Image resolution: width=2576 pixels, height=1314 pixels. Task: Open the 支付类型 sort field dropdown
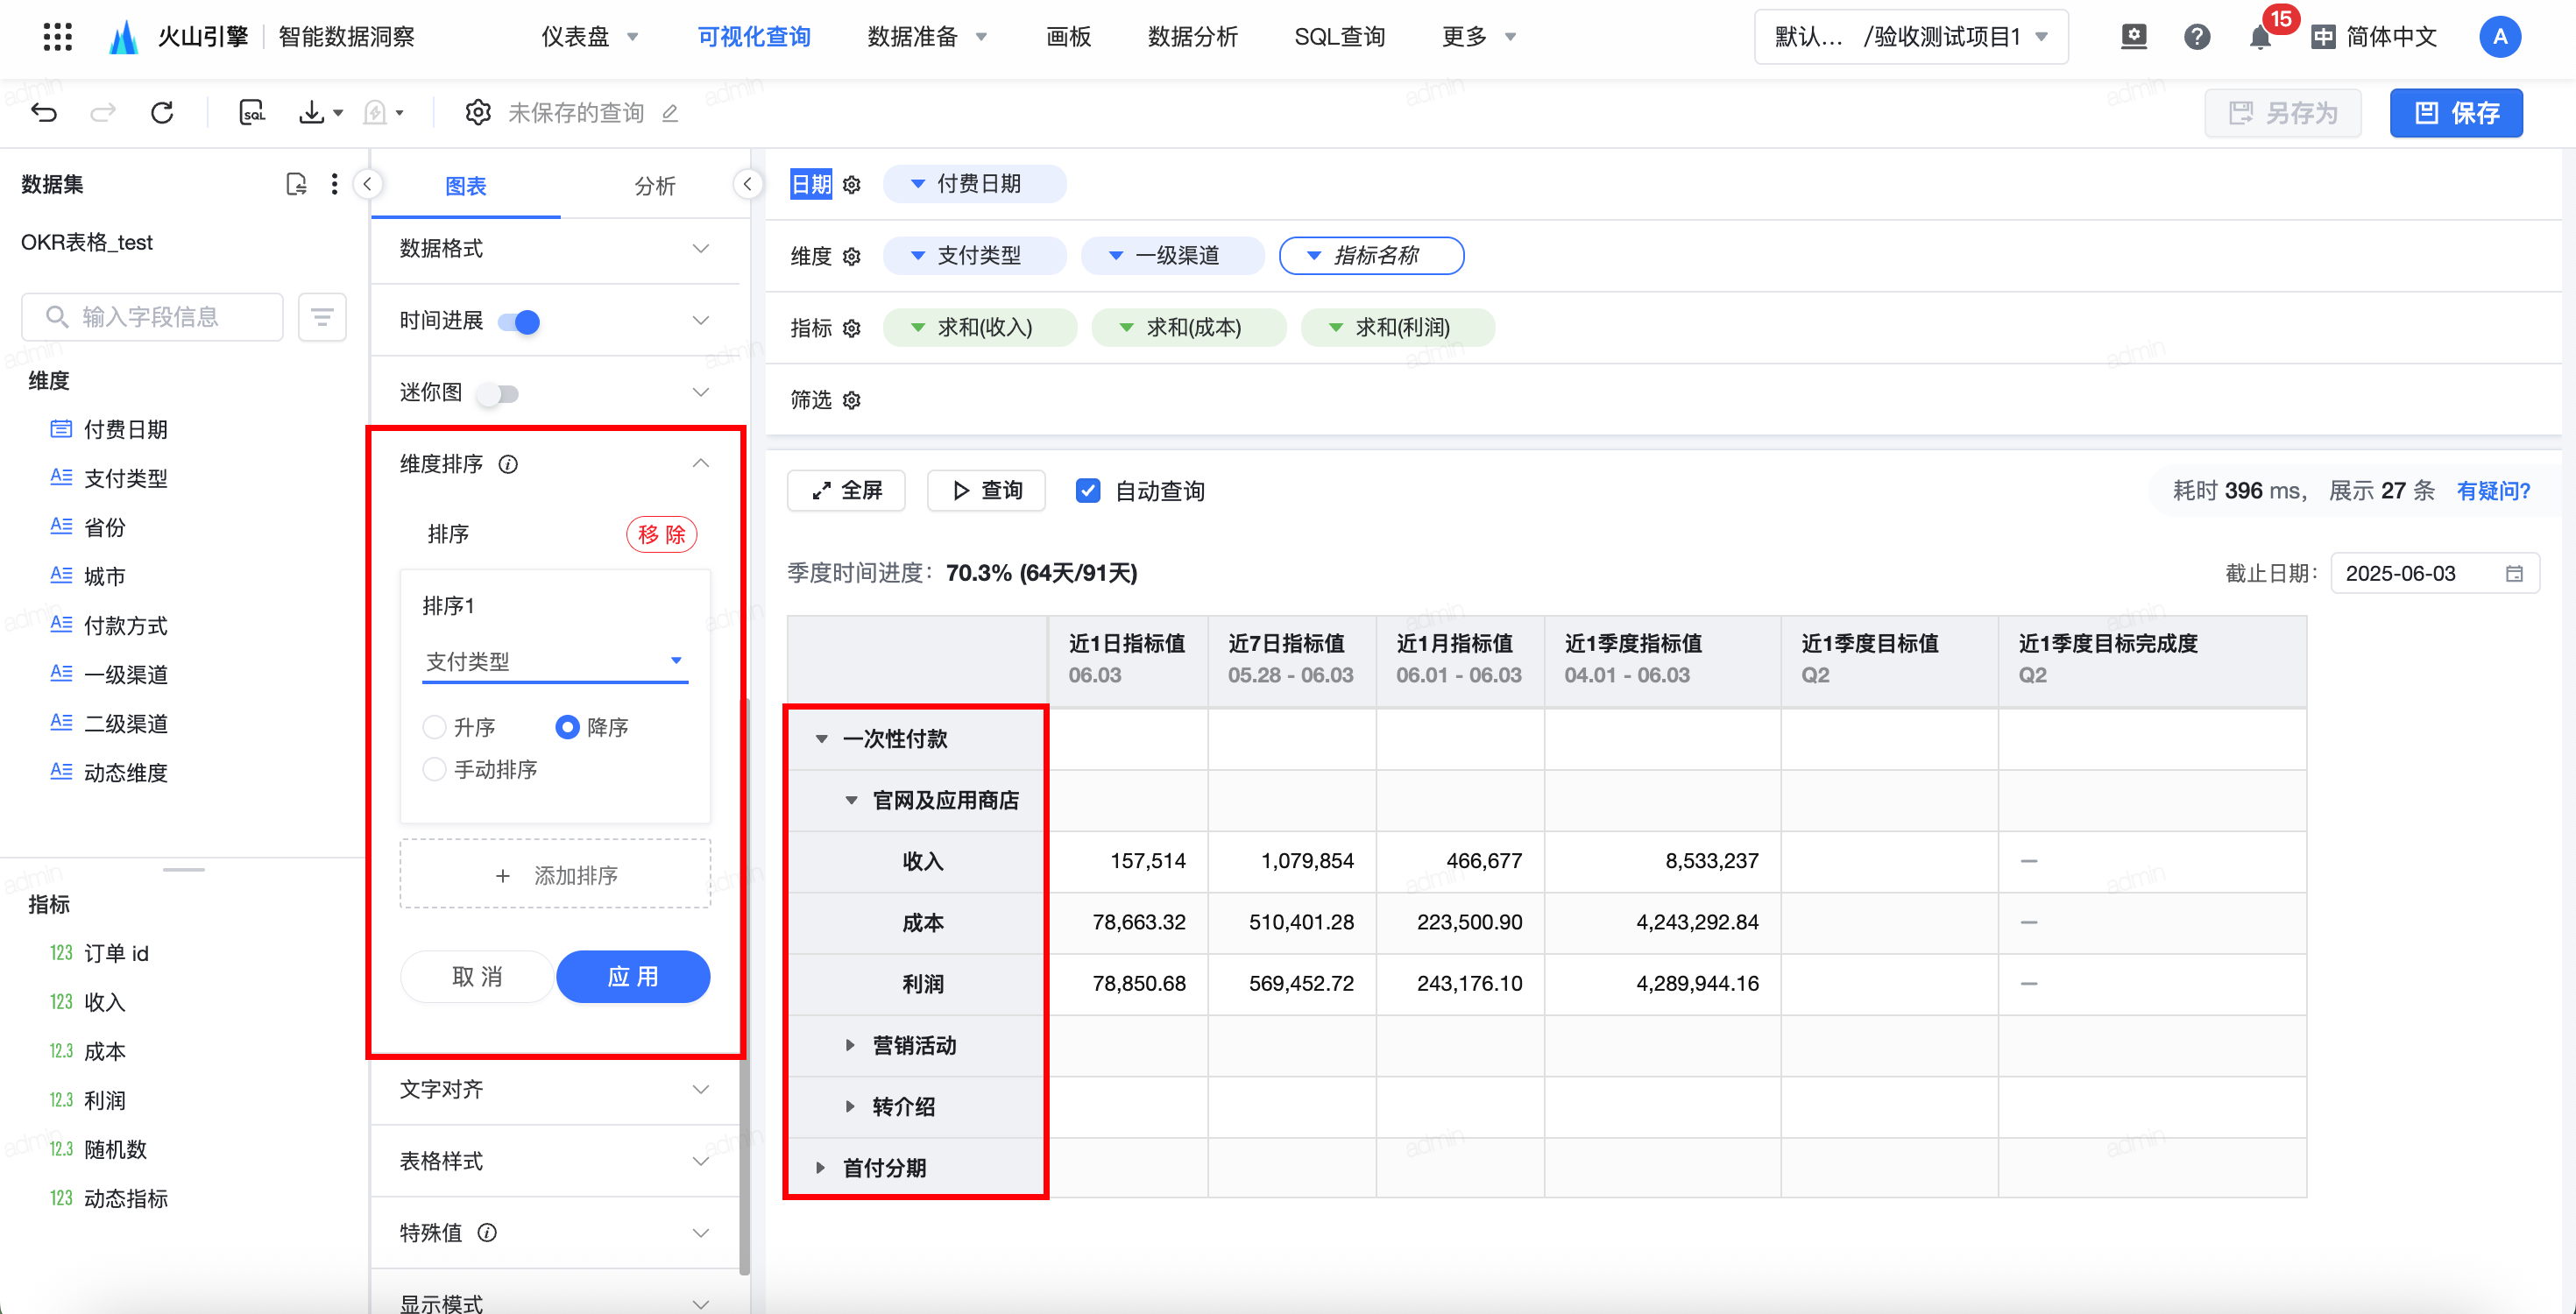555,661
